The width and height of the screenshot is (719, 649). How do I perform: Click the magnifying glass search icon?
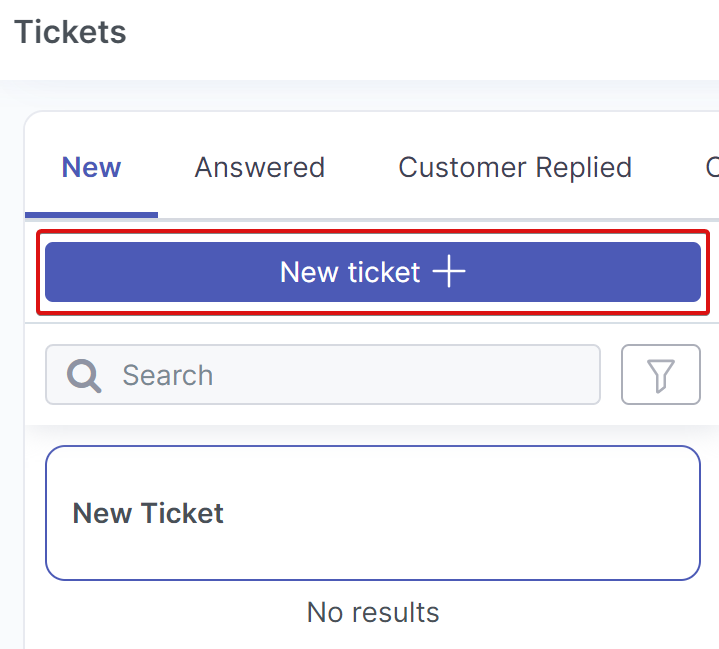pos(85,376)
